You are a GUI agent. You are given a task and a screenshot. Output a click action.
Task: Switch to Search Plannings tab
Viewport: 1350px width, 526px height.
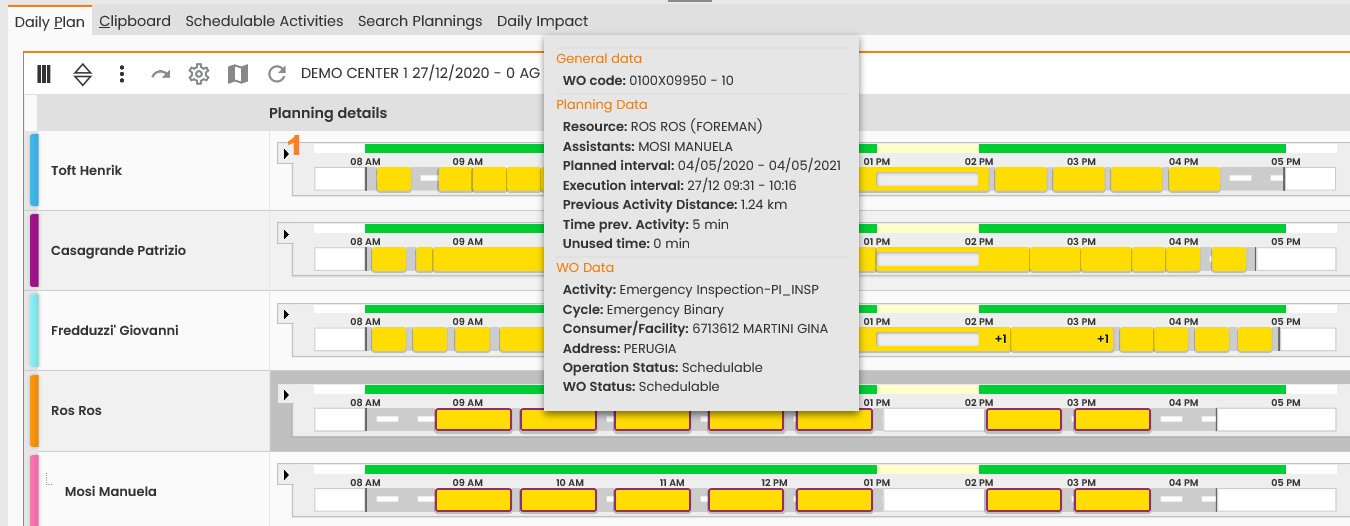(420, 21)
